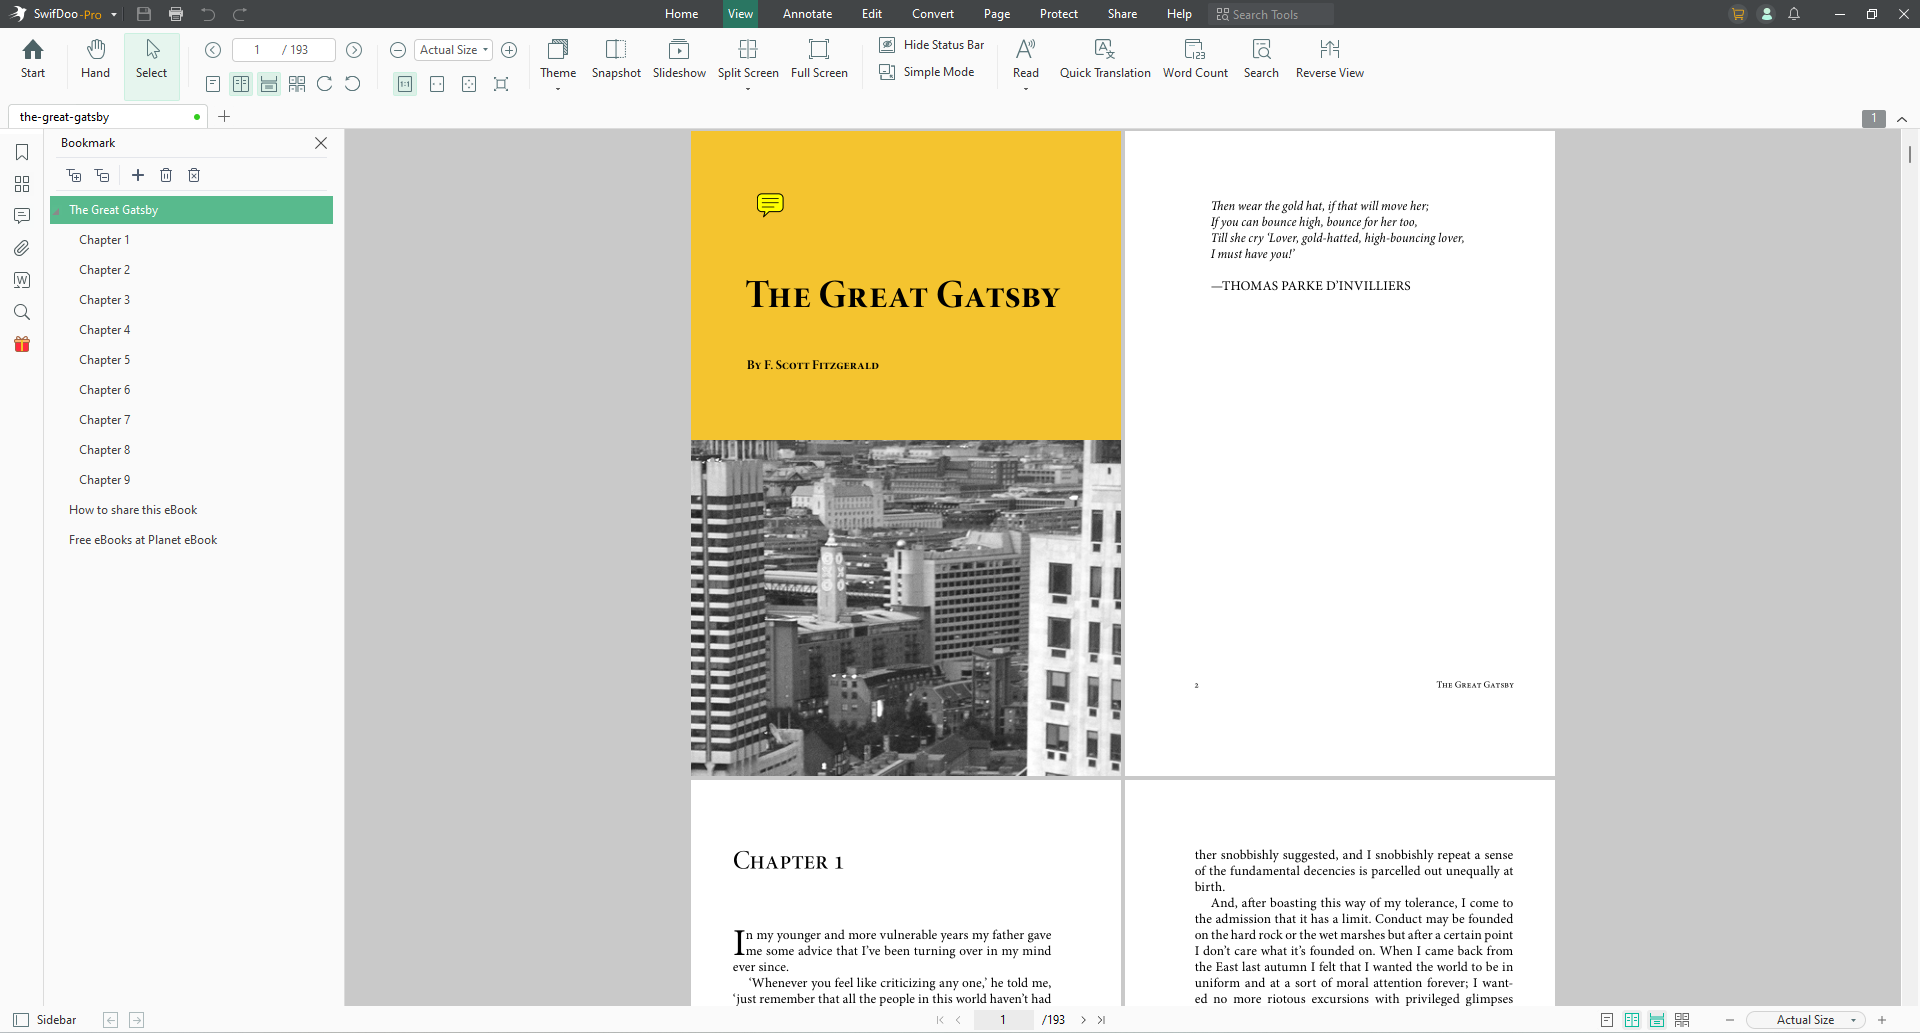Delete all bookmarks icon

pos(194,175)
